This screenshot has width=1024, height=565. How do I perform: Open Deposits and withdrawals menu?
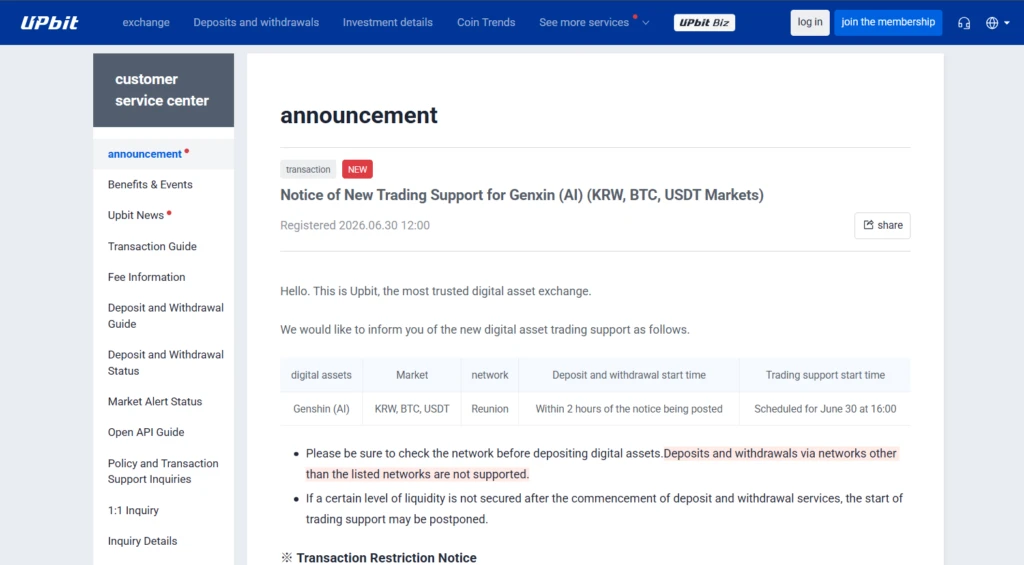(256, 22)
